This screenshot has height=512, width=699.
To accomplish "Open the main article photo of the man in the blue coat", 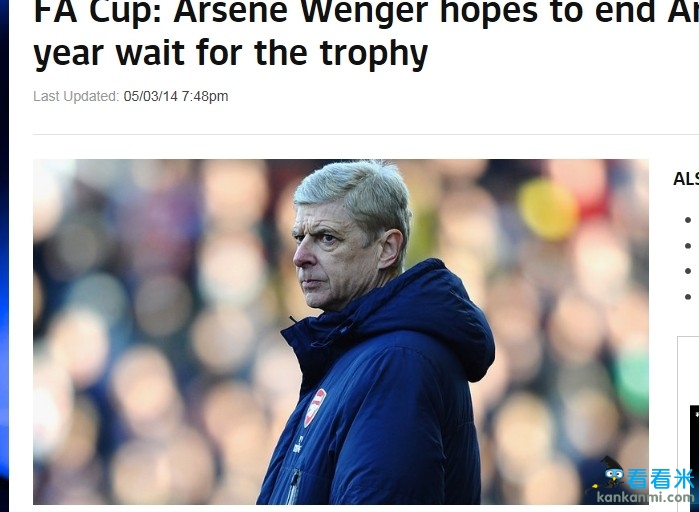I will (x=341, y=332).
